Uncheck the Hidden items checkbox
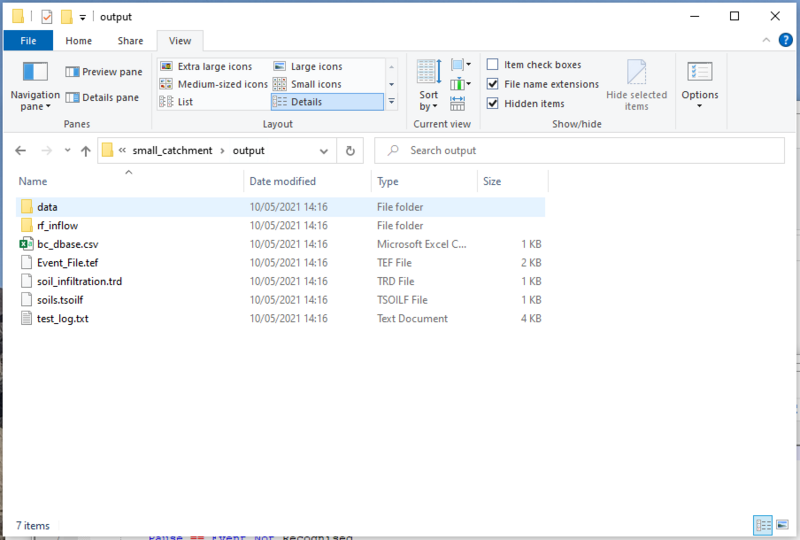The height and width of the screenshot is (540, 800). pyautogui.click(x=493, y=104)
